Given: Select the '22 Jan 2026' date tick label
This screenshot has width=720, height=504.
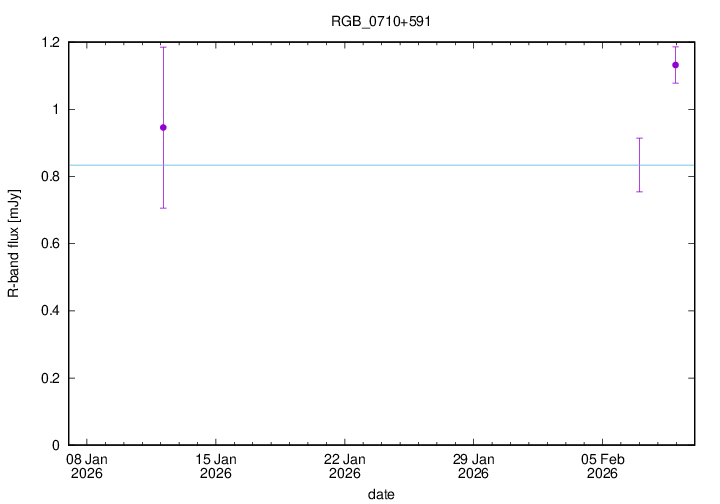Looking at the screenshot, I should coord(344,466).
